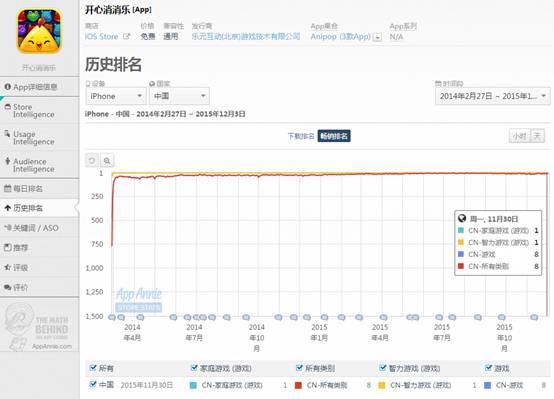Uncheck the 所有 checkbox in the legend
Image resolution: width=554 pixels, height=399 pixels.
[93, 368]
